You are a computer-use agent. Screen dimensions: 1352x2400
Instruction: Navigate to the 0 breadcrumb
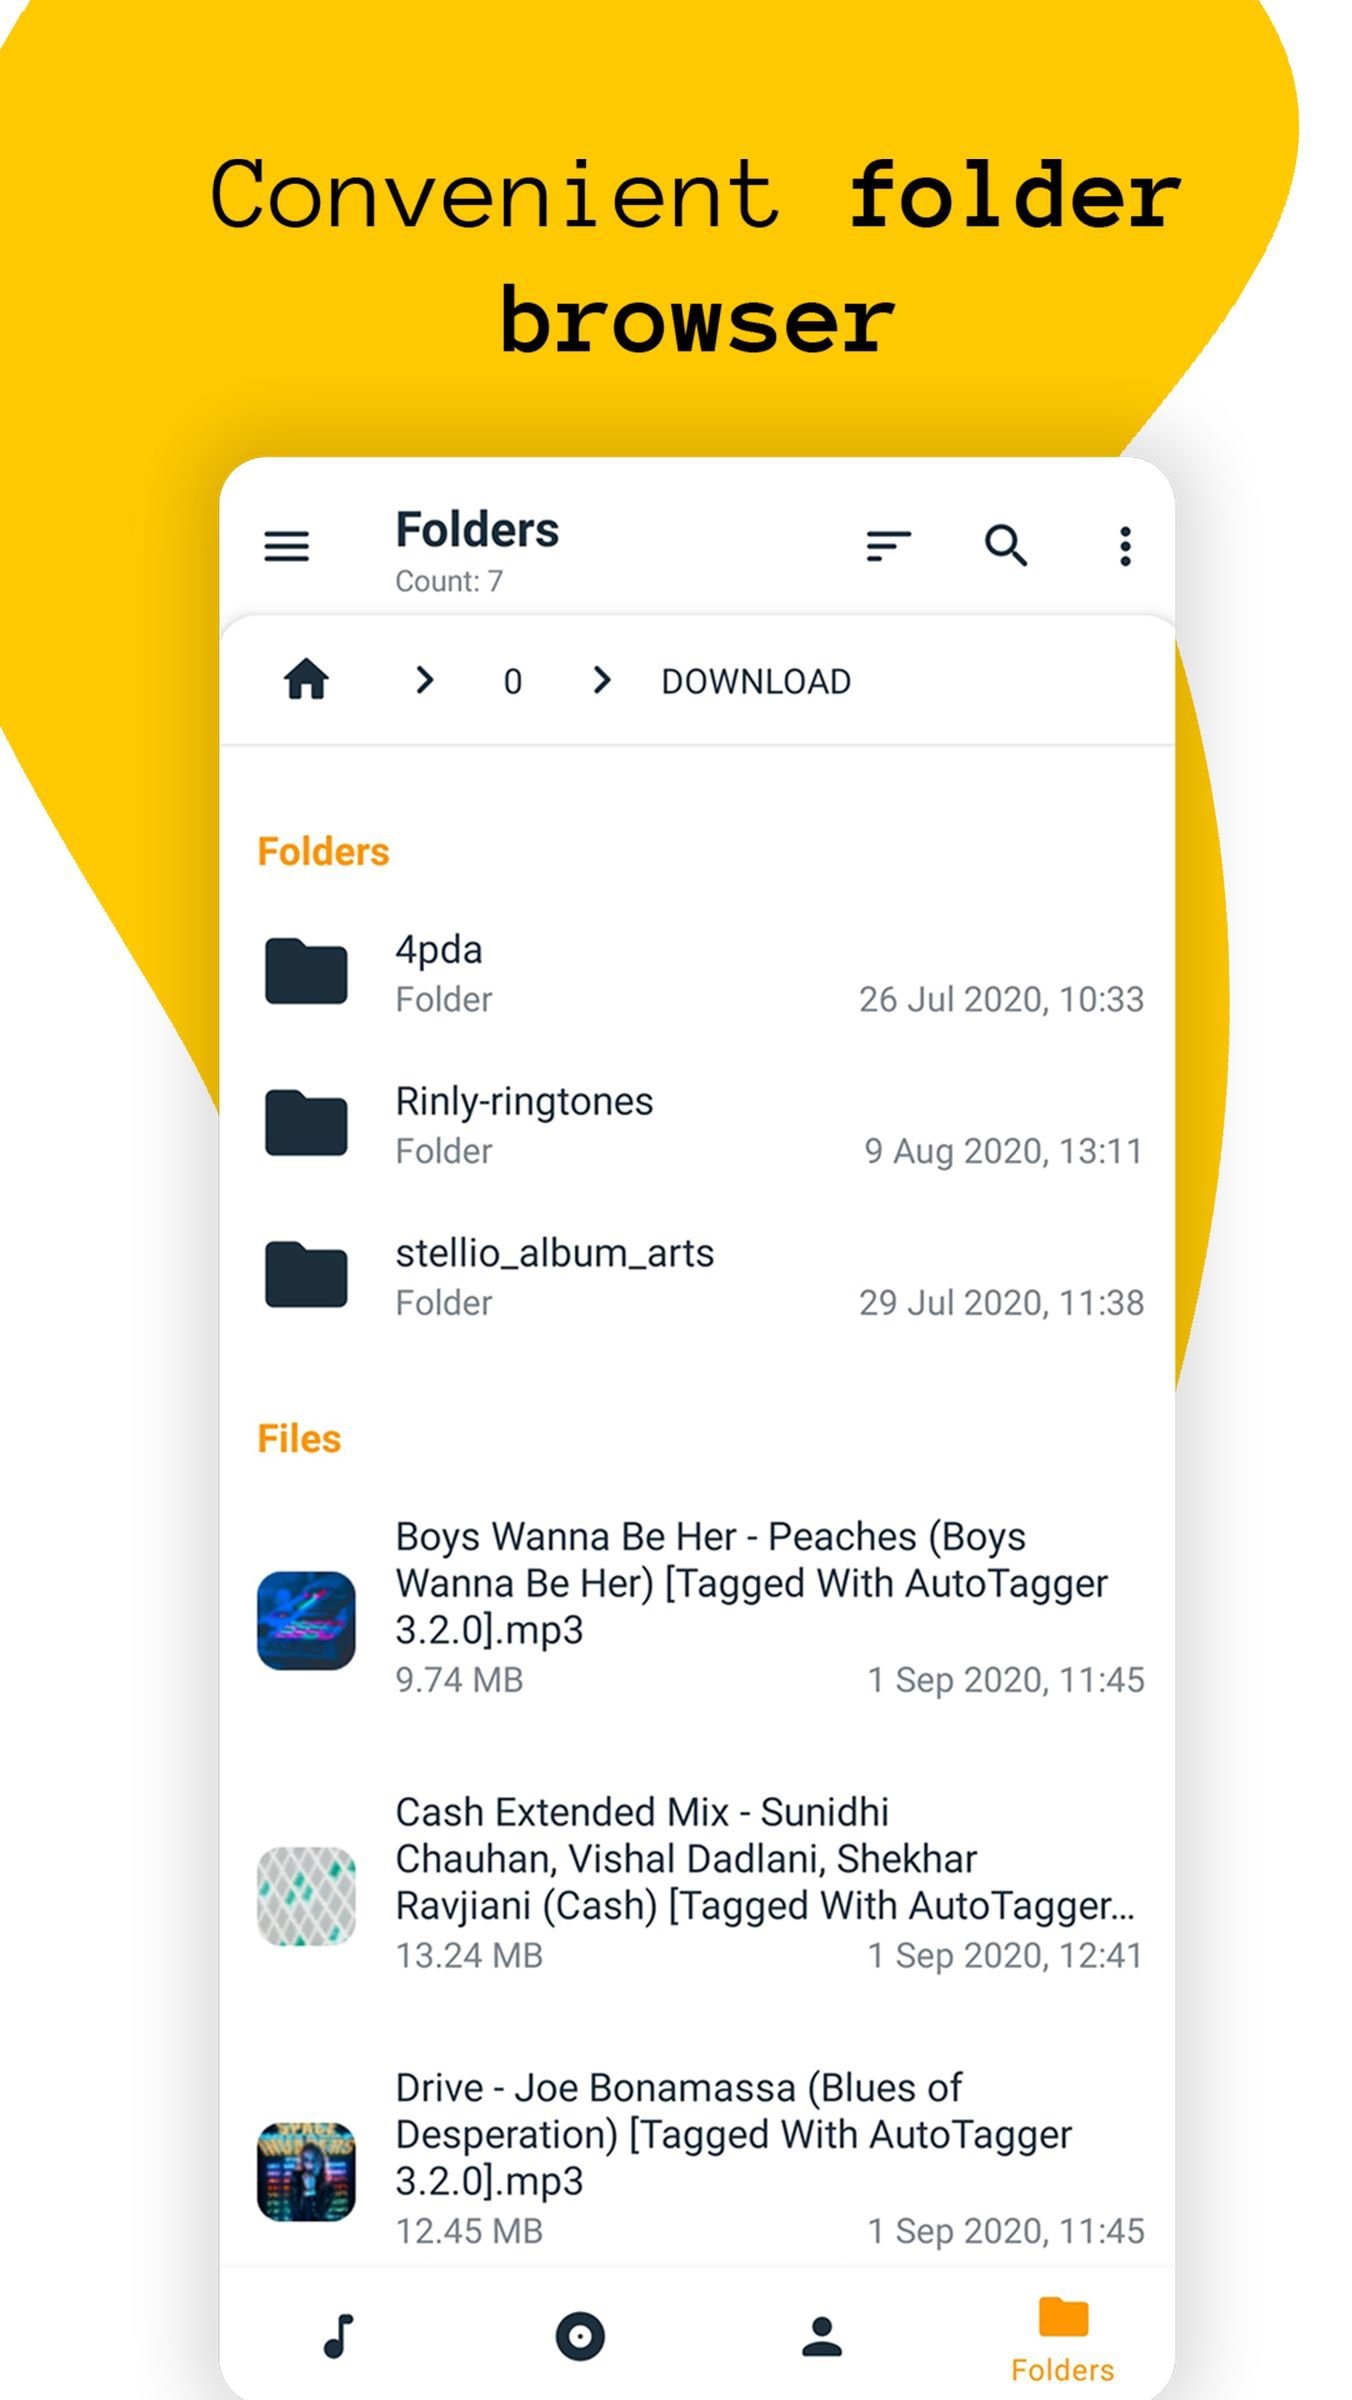pos(513,682)
